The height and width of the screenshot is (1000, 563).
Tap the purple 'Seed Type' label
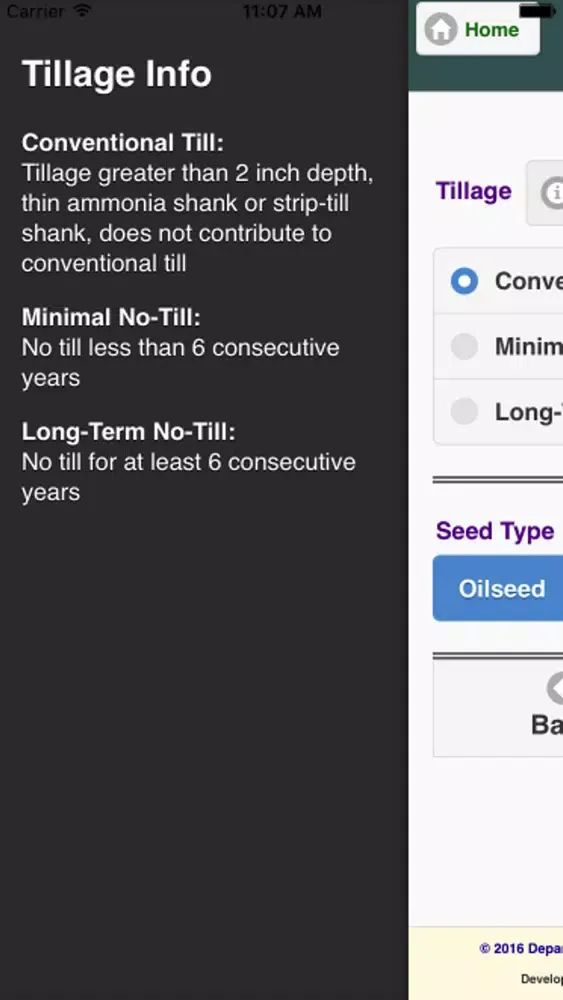pyautogui.click(x=495, y=531)
